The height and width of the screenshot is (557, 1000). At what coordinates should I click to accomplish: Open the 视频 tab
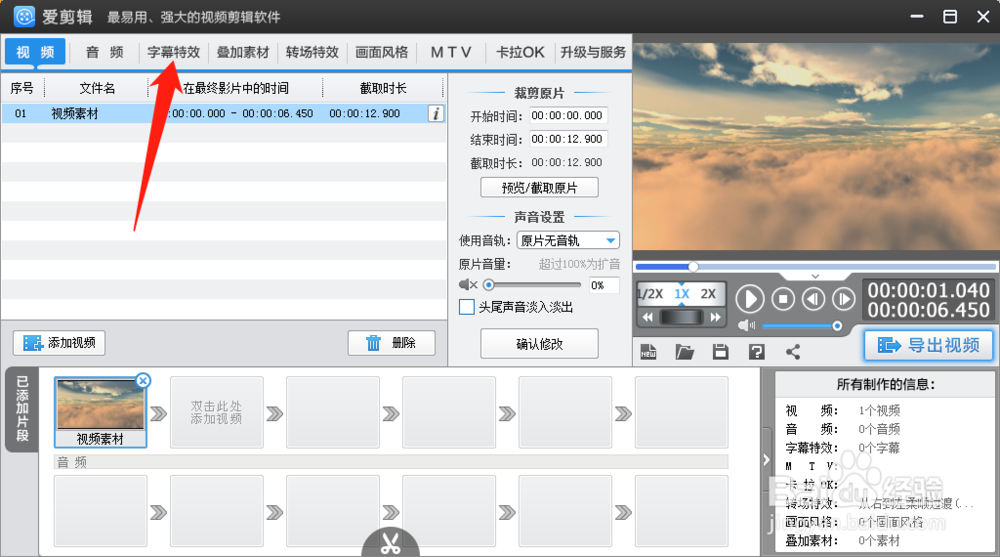pos(35,52)
